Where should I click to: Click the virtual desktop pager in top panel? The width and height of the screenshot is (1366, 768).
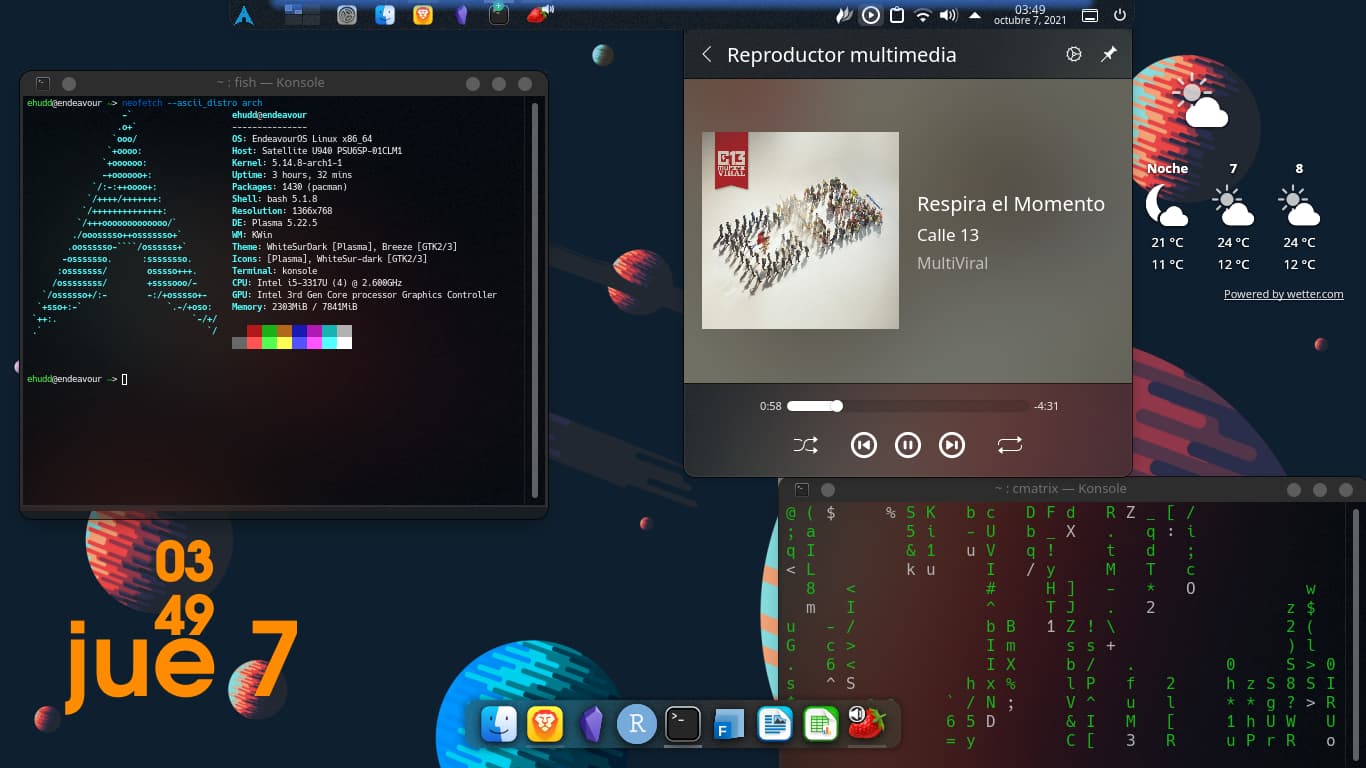click(302, 14)
